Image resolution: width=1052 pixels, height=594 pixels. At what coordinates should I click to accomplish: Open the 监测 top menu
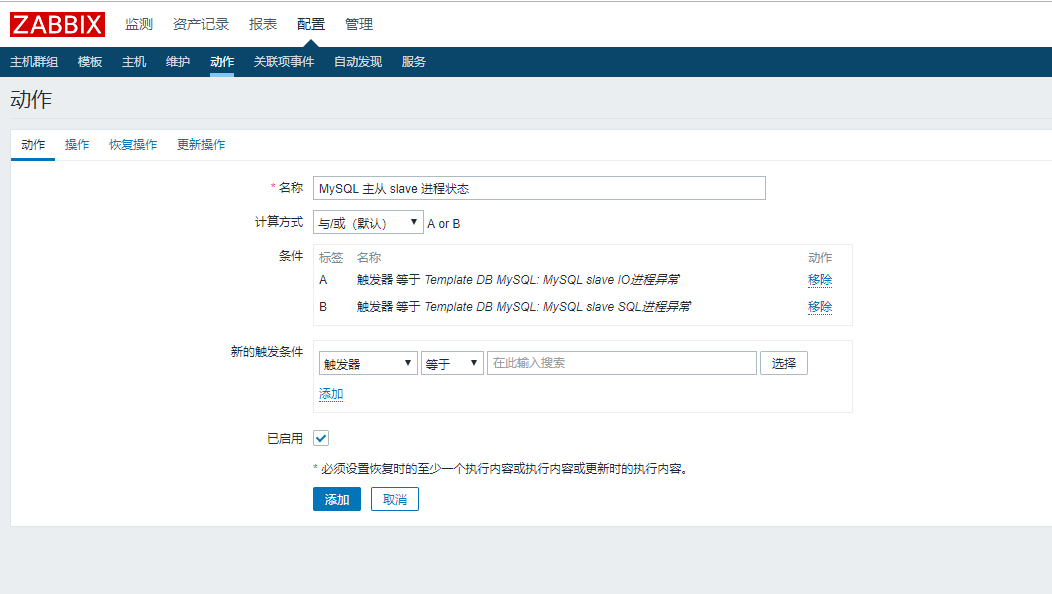pos(139,24)
